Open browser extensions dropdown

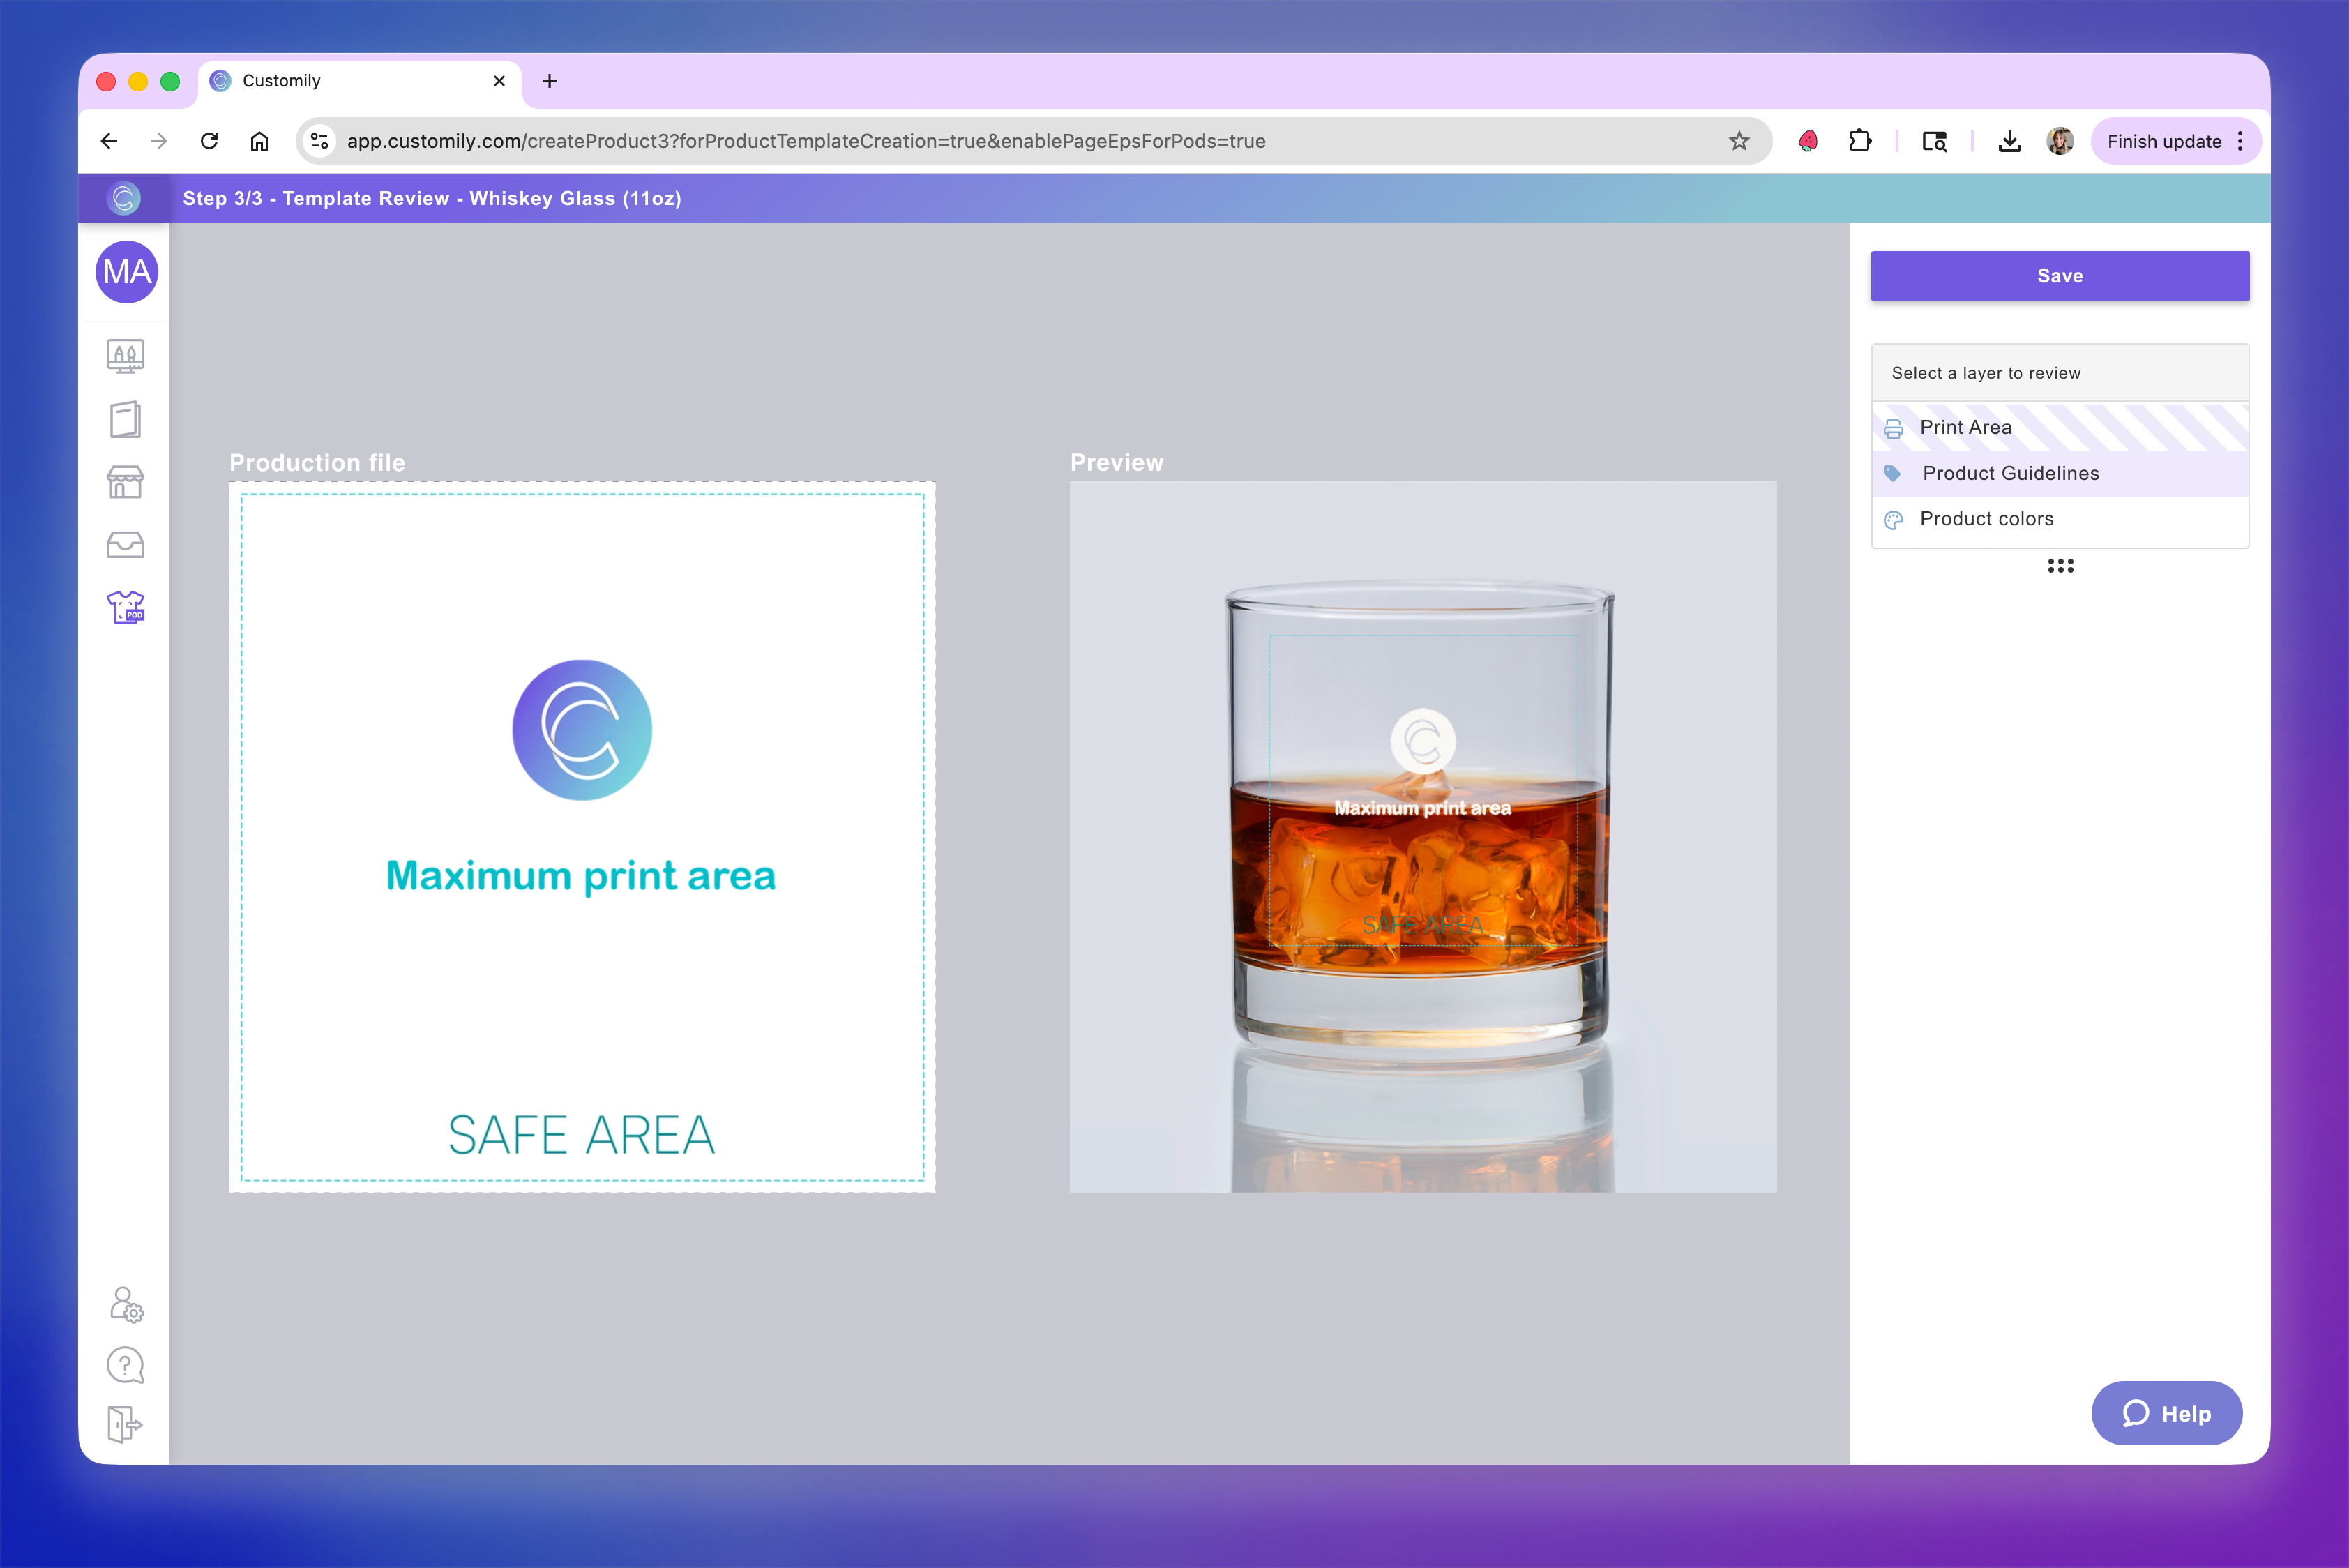click(1861, 141)
